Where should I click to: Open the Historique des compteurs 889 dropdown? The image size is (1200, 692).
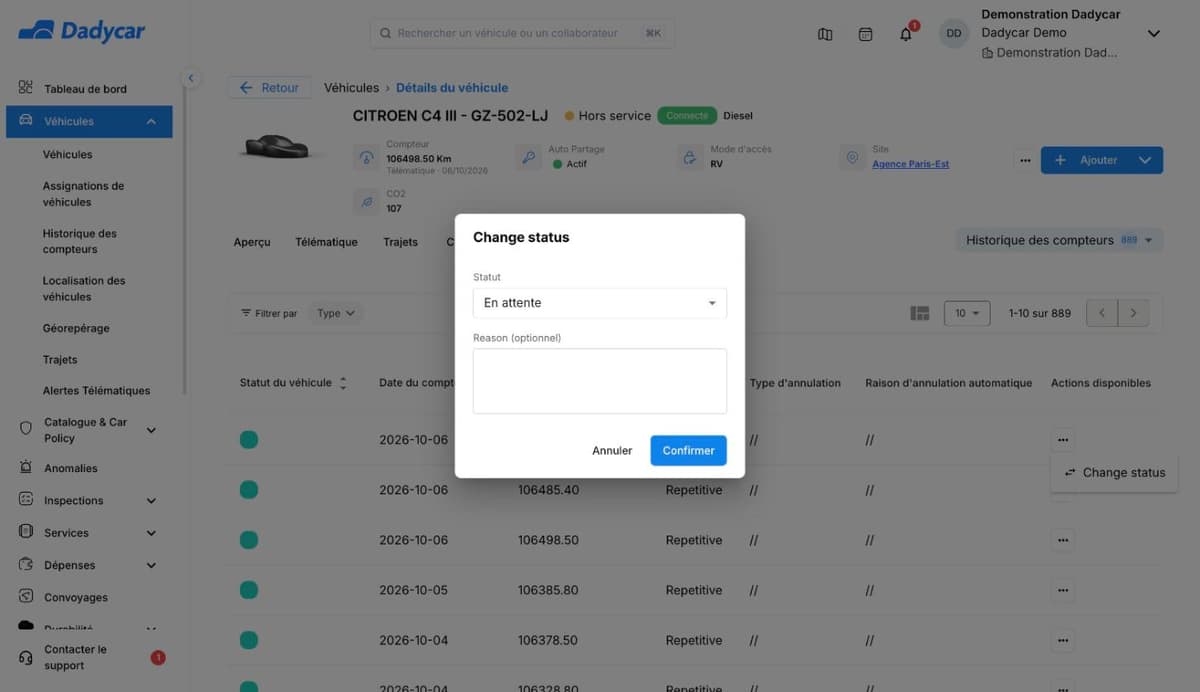tap(1059, 240)
